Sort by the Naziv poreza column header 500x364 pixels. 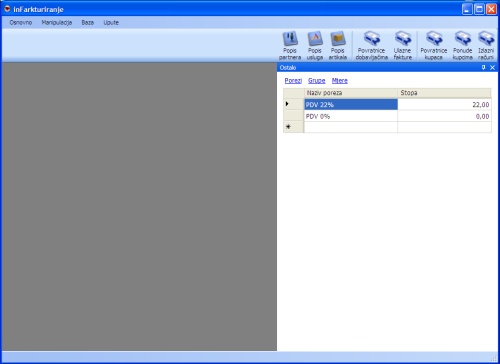click(x=351, y=93)
